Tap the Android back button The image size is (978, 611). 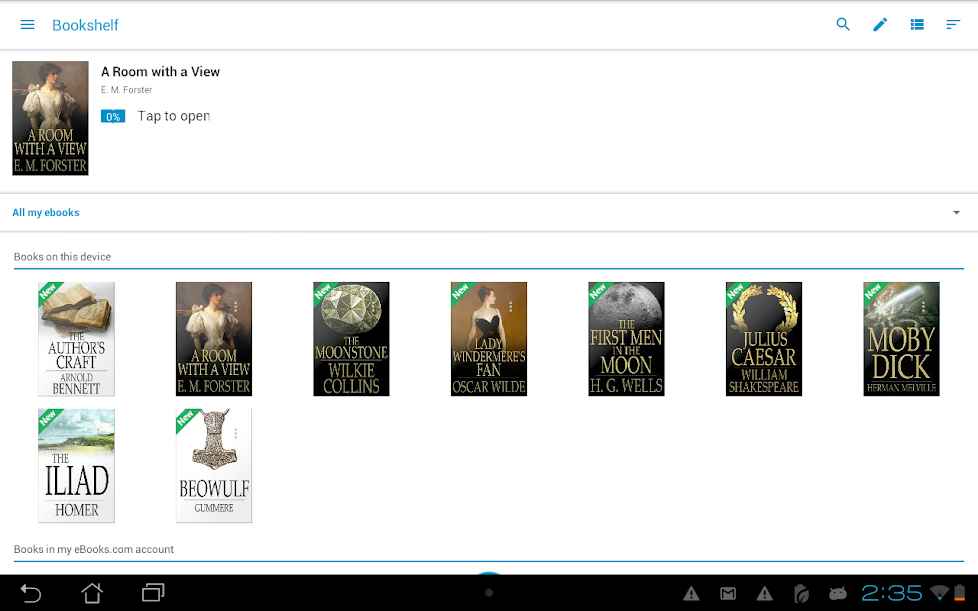click(x=31, y=593)
